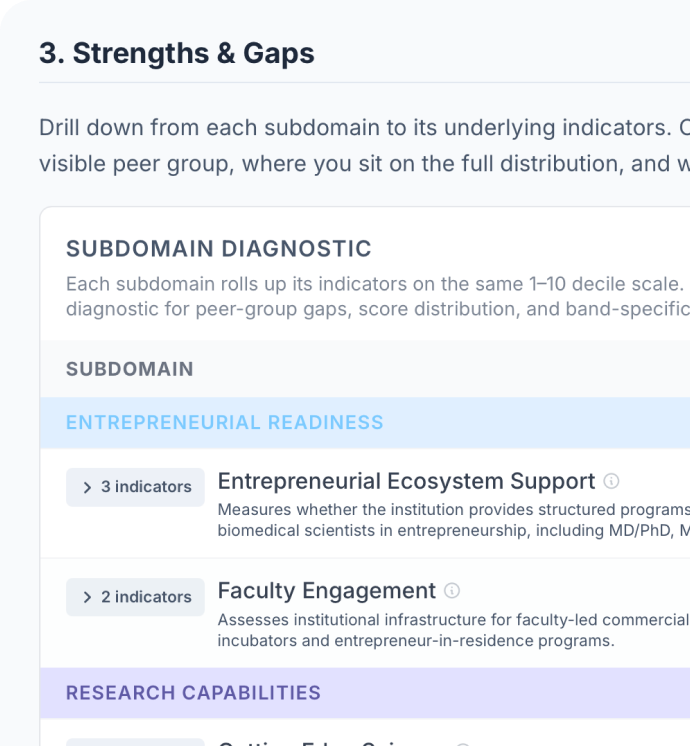Click the Entrepreneurial Ecosystem Support title
The width and height of the screenshot is (690, 746).
(406, 481)
